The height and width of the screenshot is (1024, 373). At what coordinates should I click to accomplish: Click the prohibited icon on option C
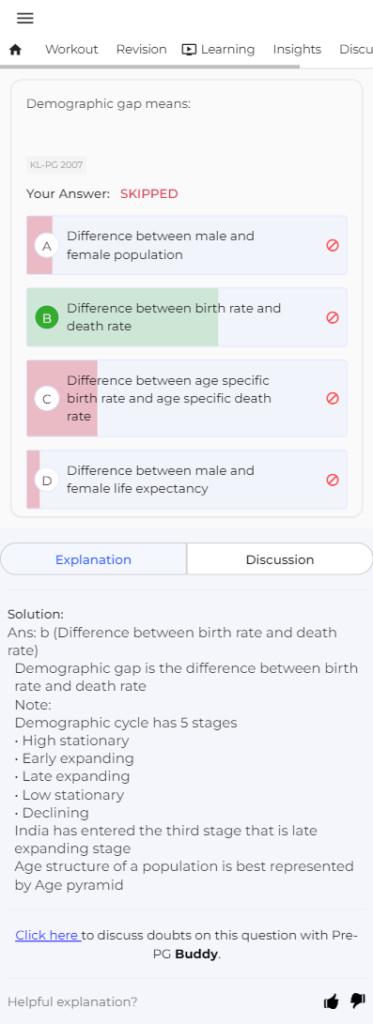tap(332, 398)
